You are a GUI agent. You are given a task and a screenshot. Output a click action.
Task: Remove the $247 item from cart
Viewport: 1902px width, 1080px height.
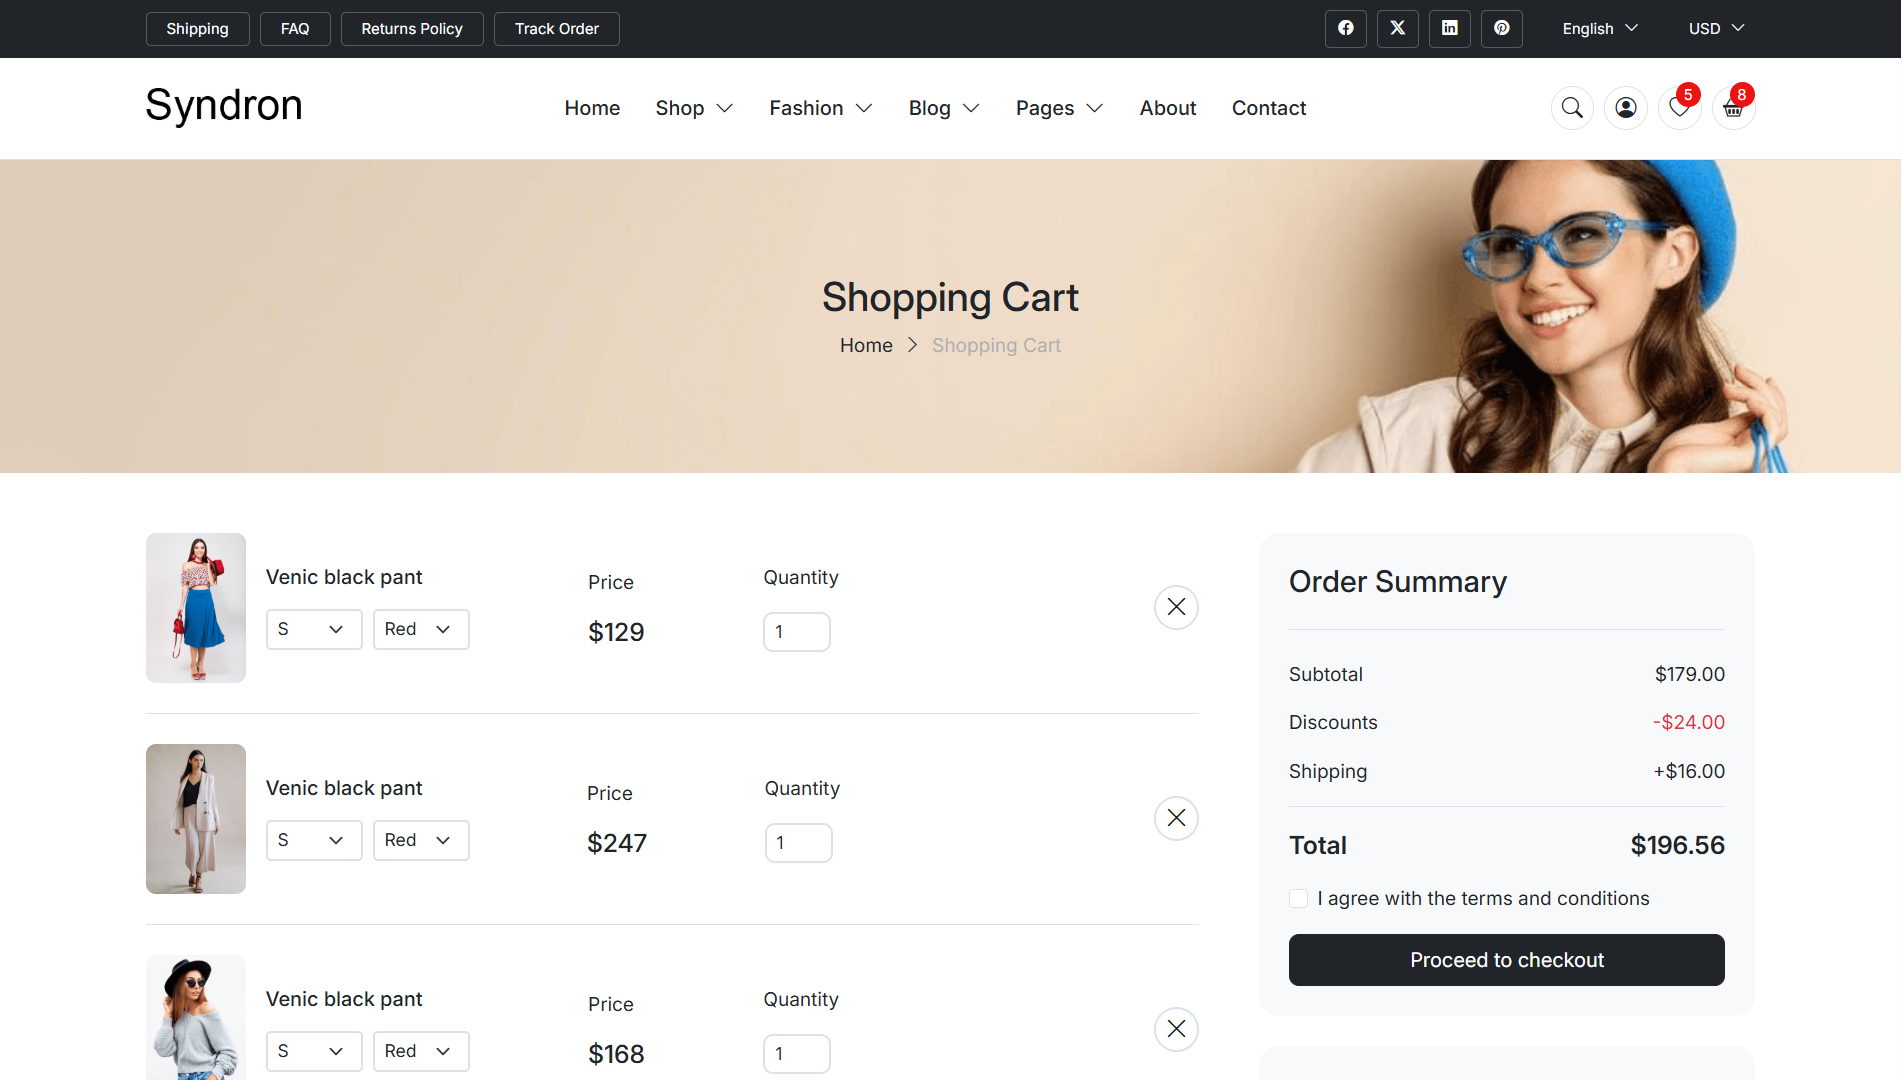(1177, 818)
